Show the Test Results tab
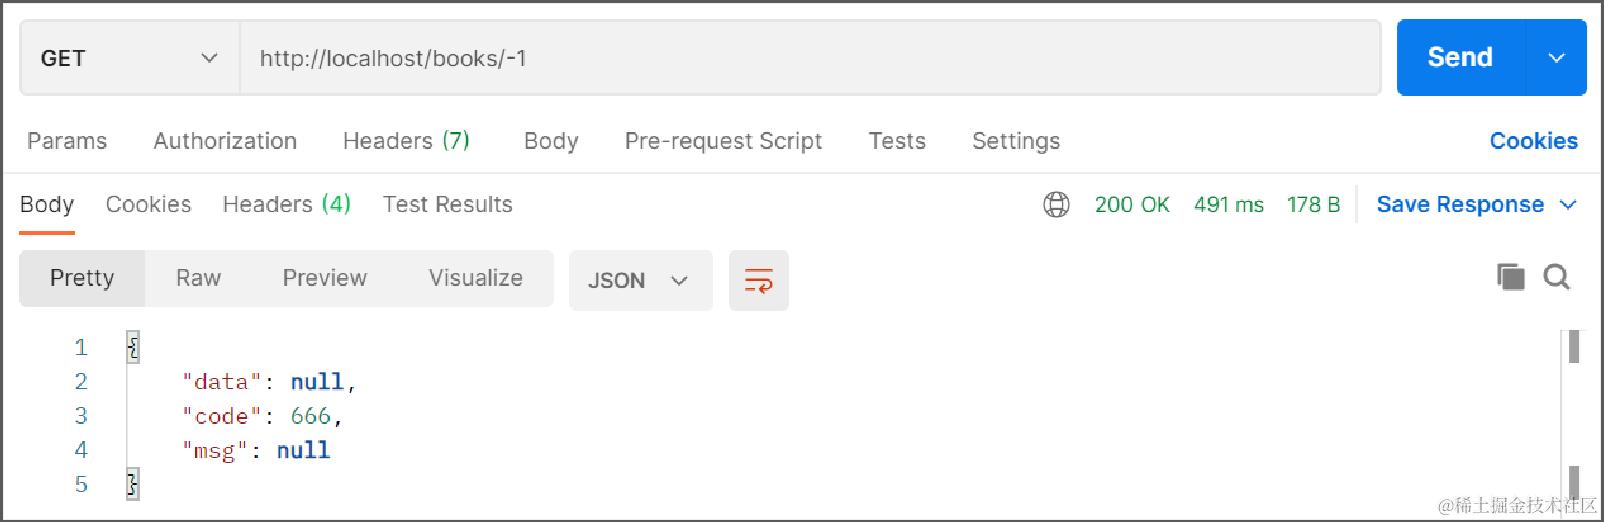Screen dimensions: 1604x522 click(447, 205)
